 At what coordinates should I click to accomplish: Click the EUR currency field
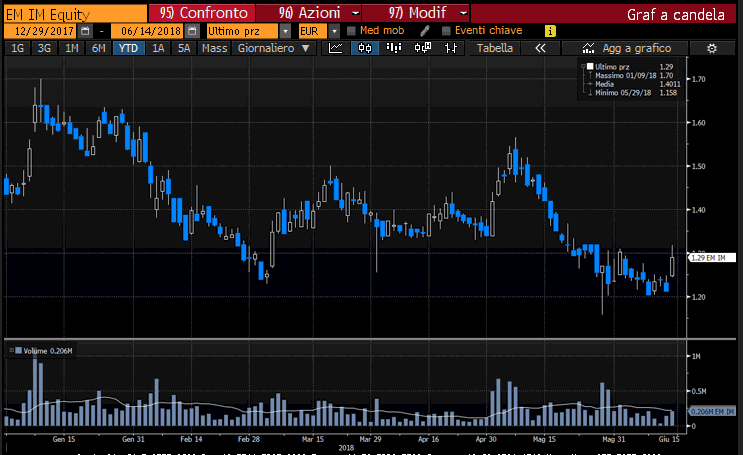point(313,31)
